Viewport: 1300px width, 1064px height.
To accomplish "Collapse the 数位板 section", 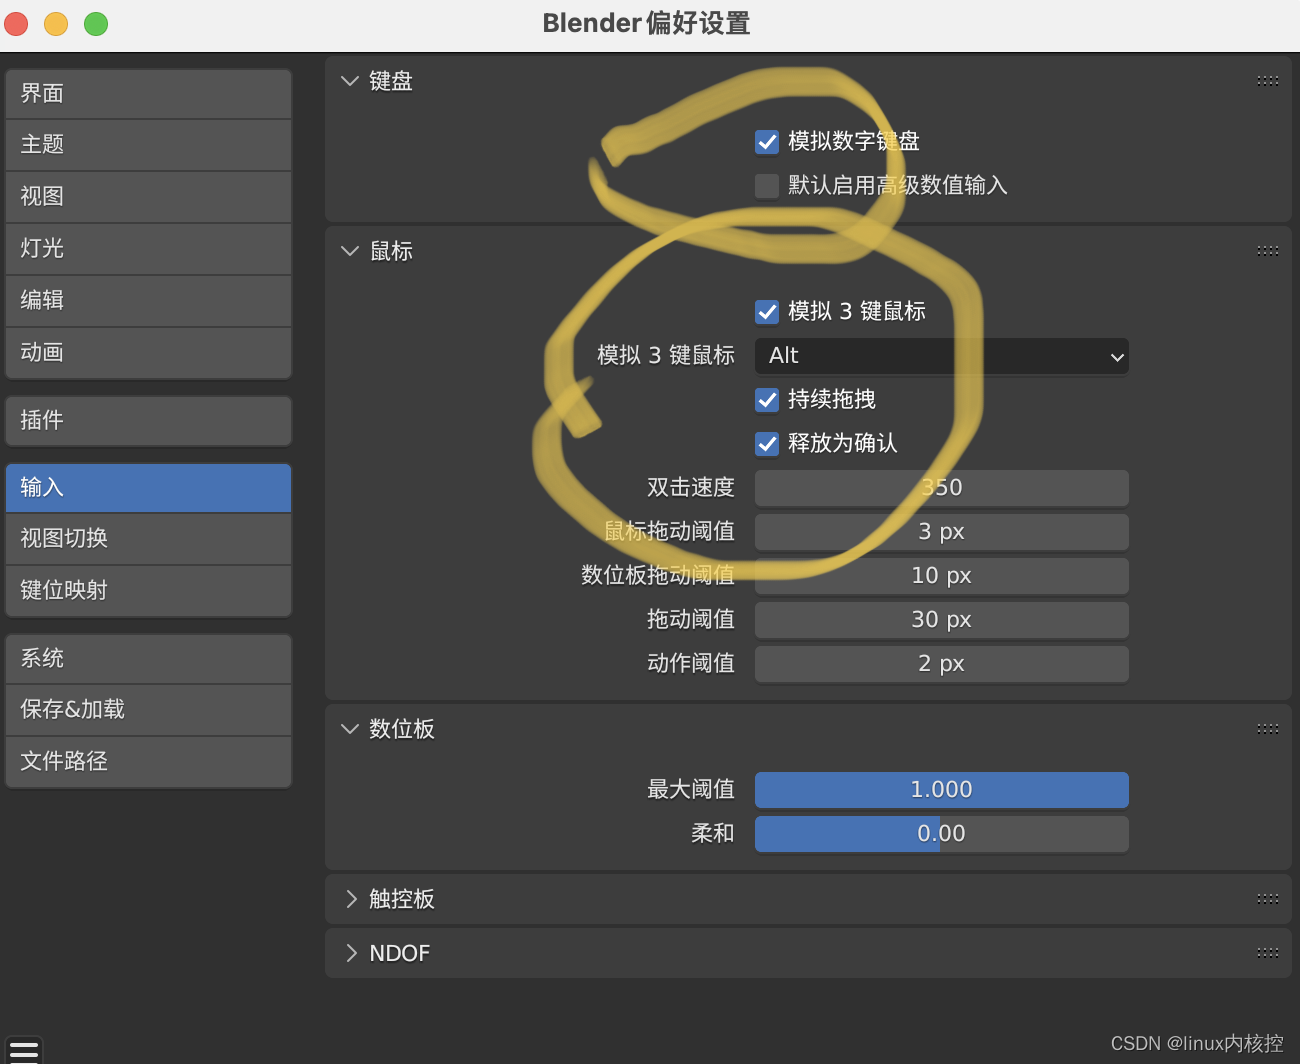I will 349,729.
